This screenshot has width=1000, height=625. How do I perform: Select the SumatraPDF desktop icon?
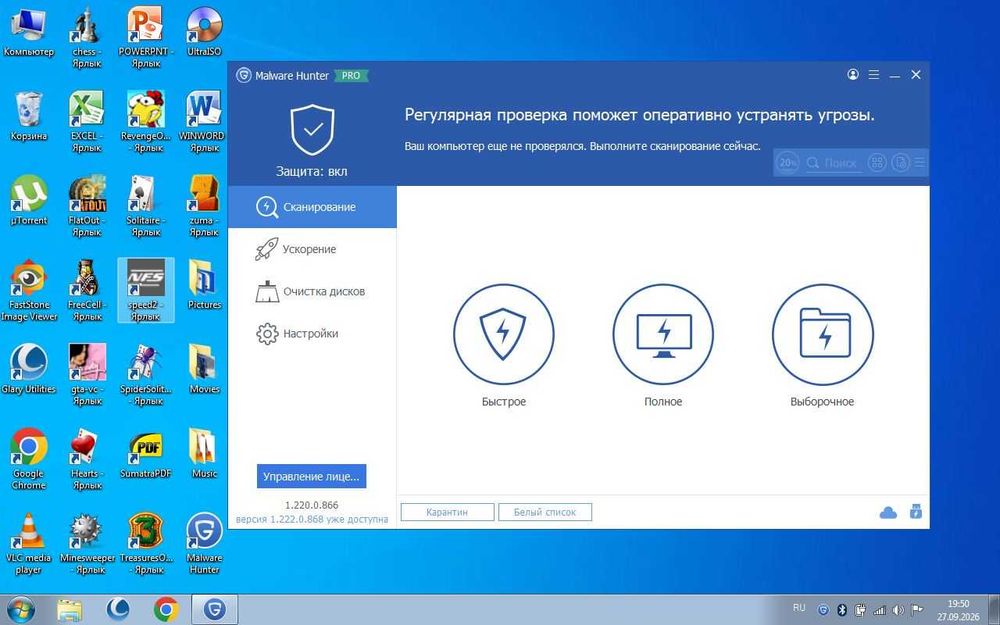145,454
